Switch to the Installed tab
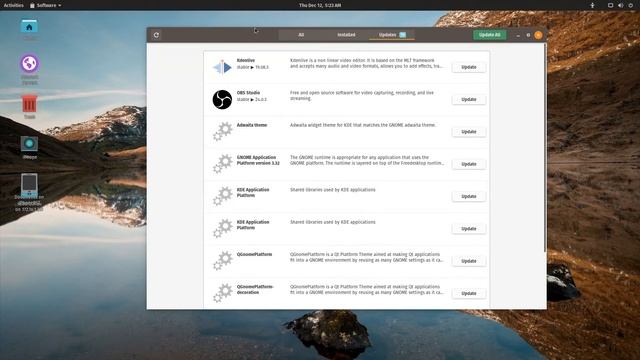Screen dimensions: 640x360 pyautogui.click(x=346, y=35)
